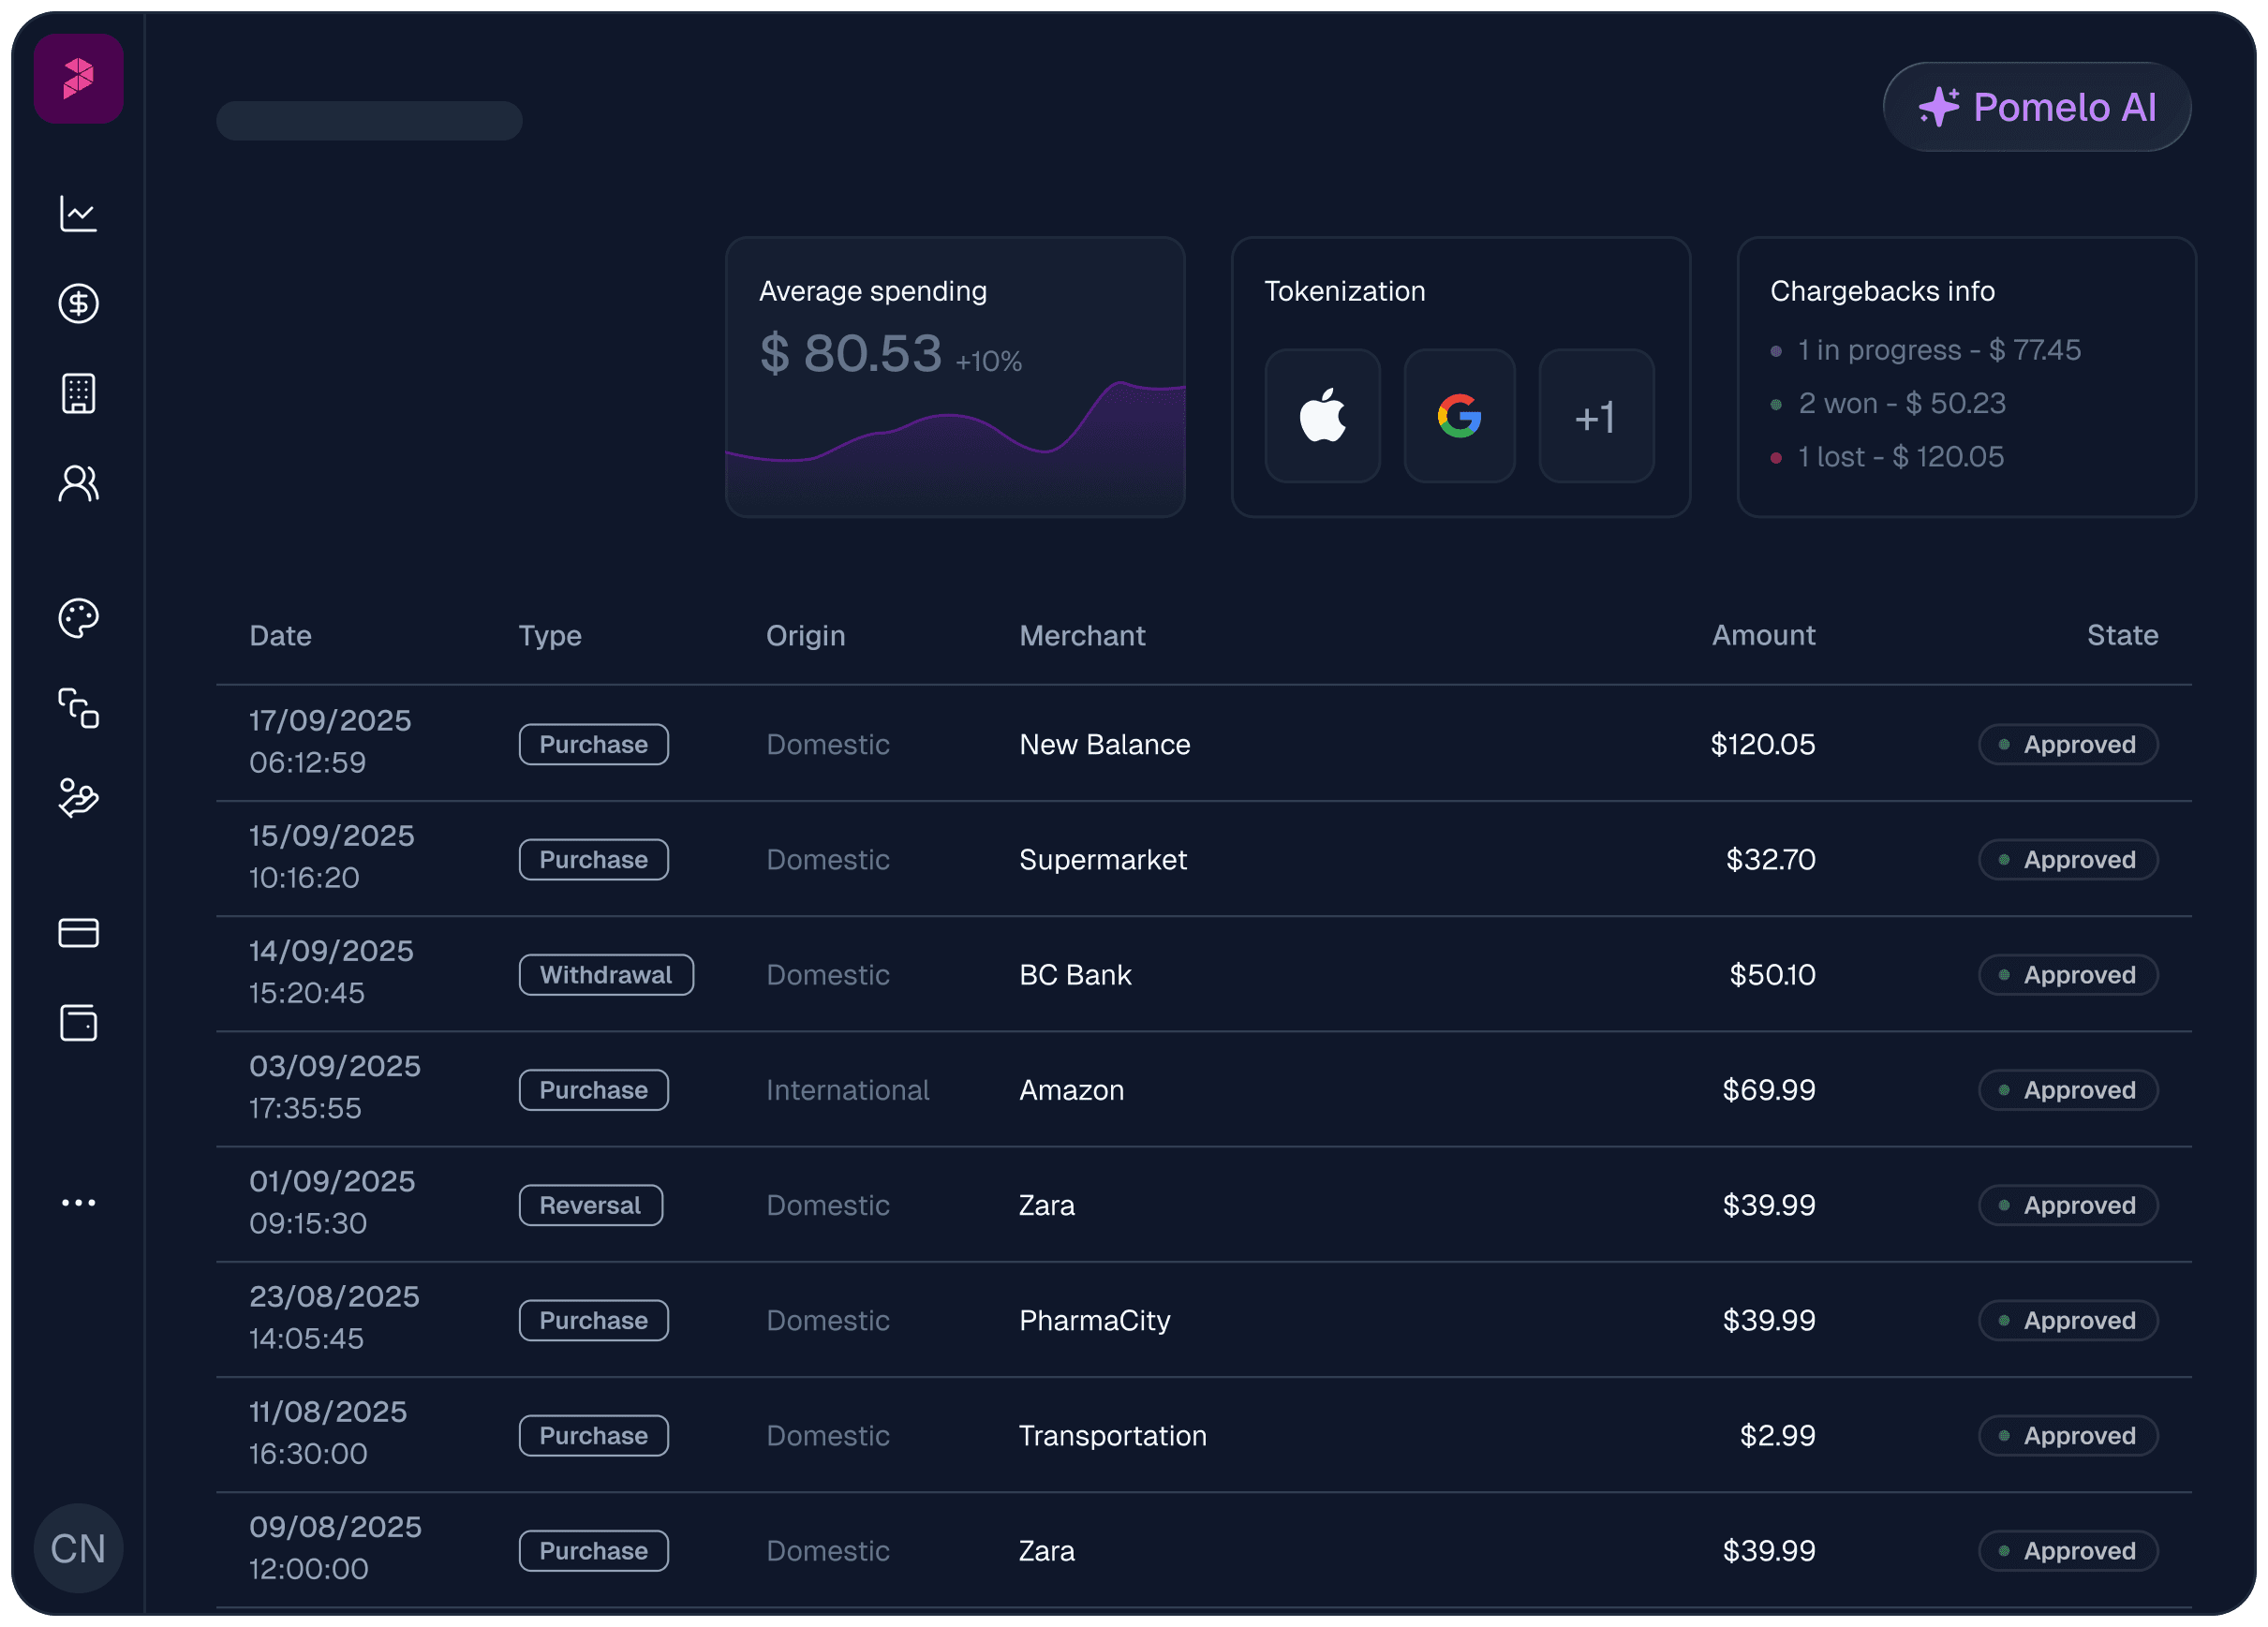2268x1627 pixels.
Task: Sort table by Date column header
Action: tap(280, 636)
